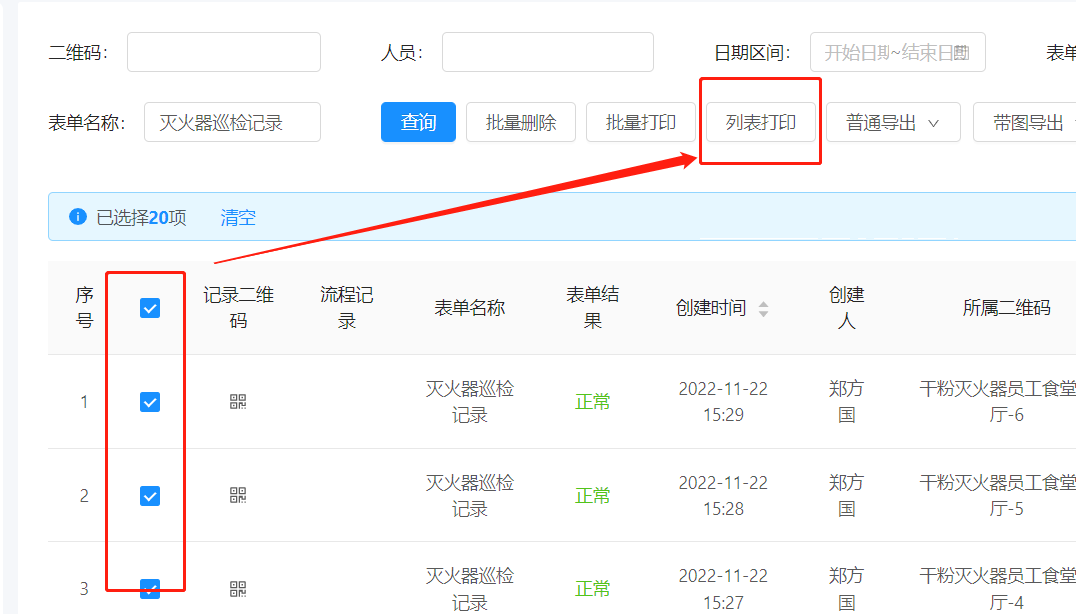
Task: Open the record QR code in row 3
Action: [x=236, y=589]
